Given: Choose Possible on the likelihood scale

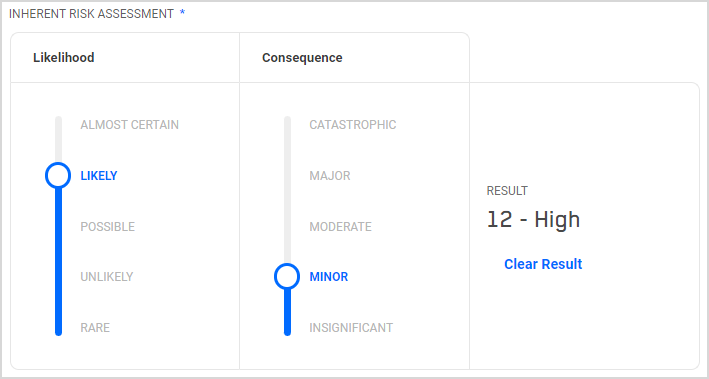Looking at the screenshot, I should 108,227.
